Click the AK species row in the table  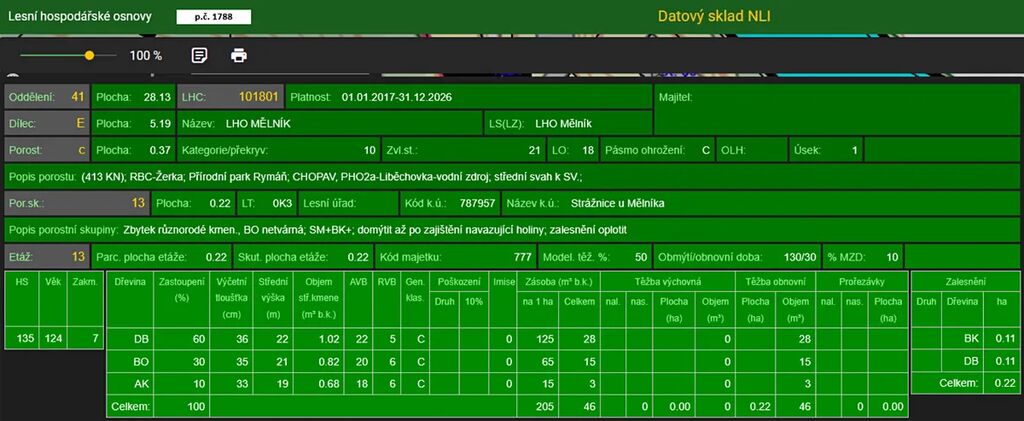141,383
